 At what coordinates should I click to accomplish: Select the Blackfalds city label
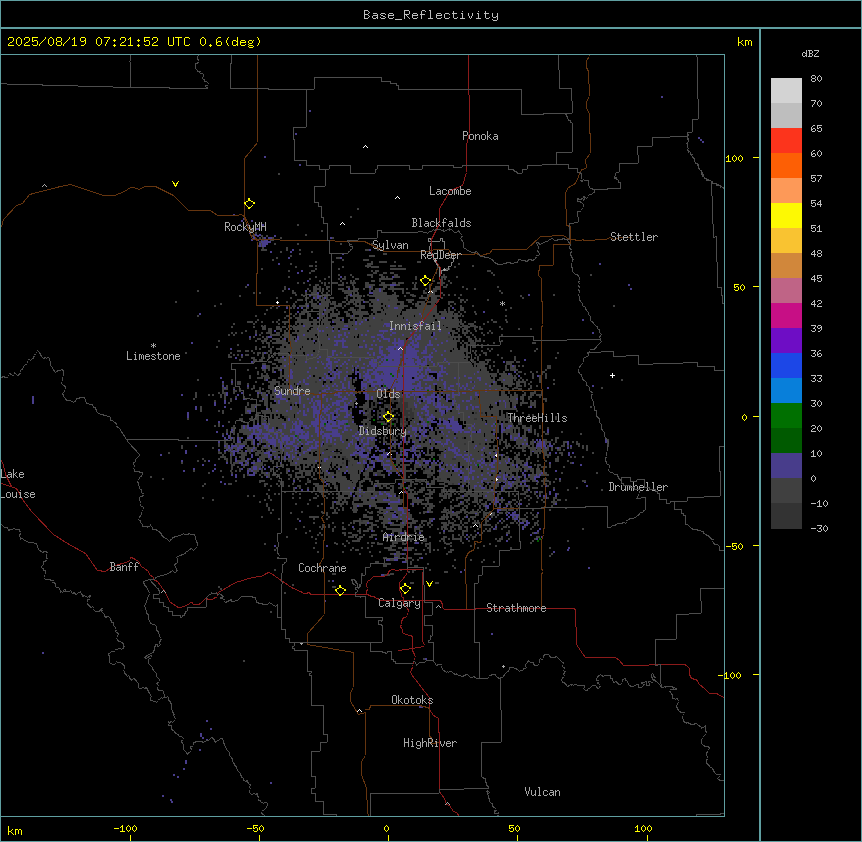pyautogui.click(x=441, y=223)
